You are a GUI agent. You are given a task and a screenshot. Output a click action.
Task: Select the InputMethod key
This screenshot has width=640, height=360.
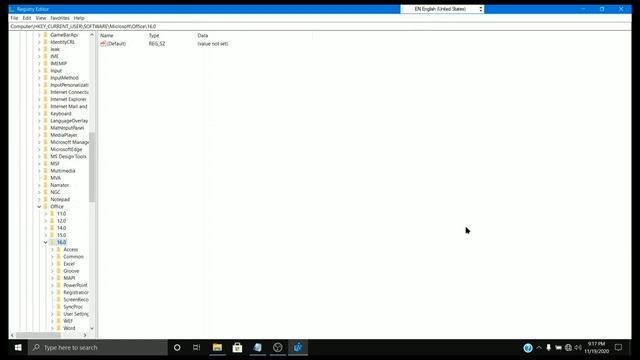click(64, 78)
